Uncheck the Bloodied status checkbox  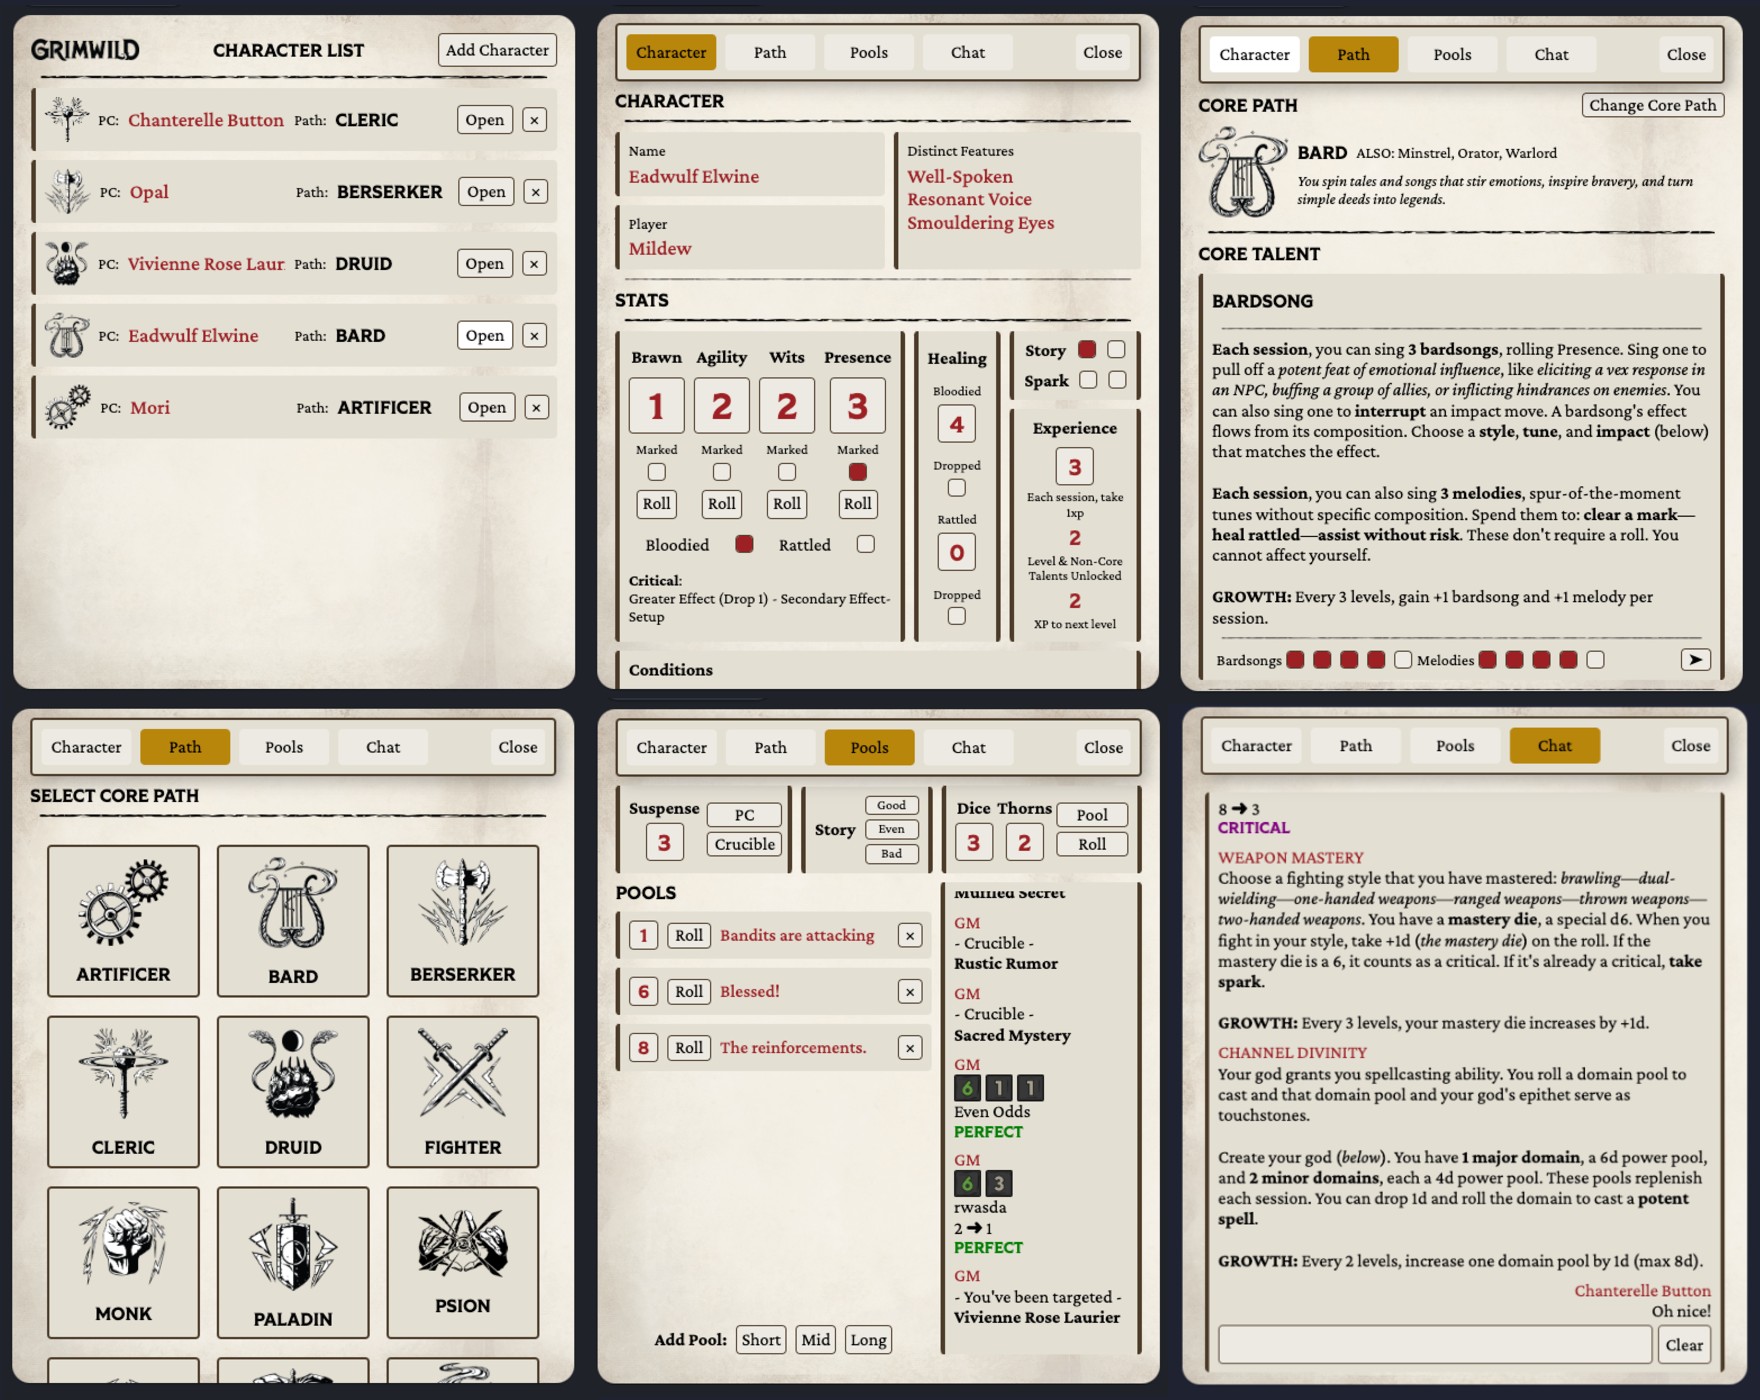pos(744,544)
